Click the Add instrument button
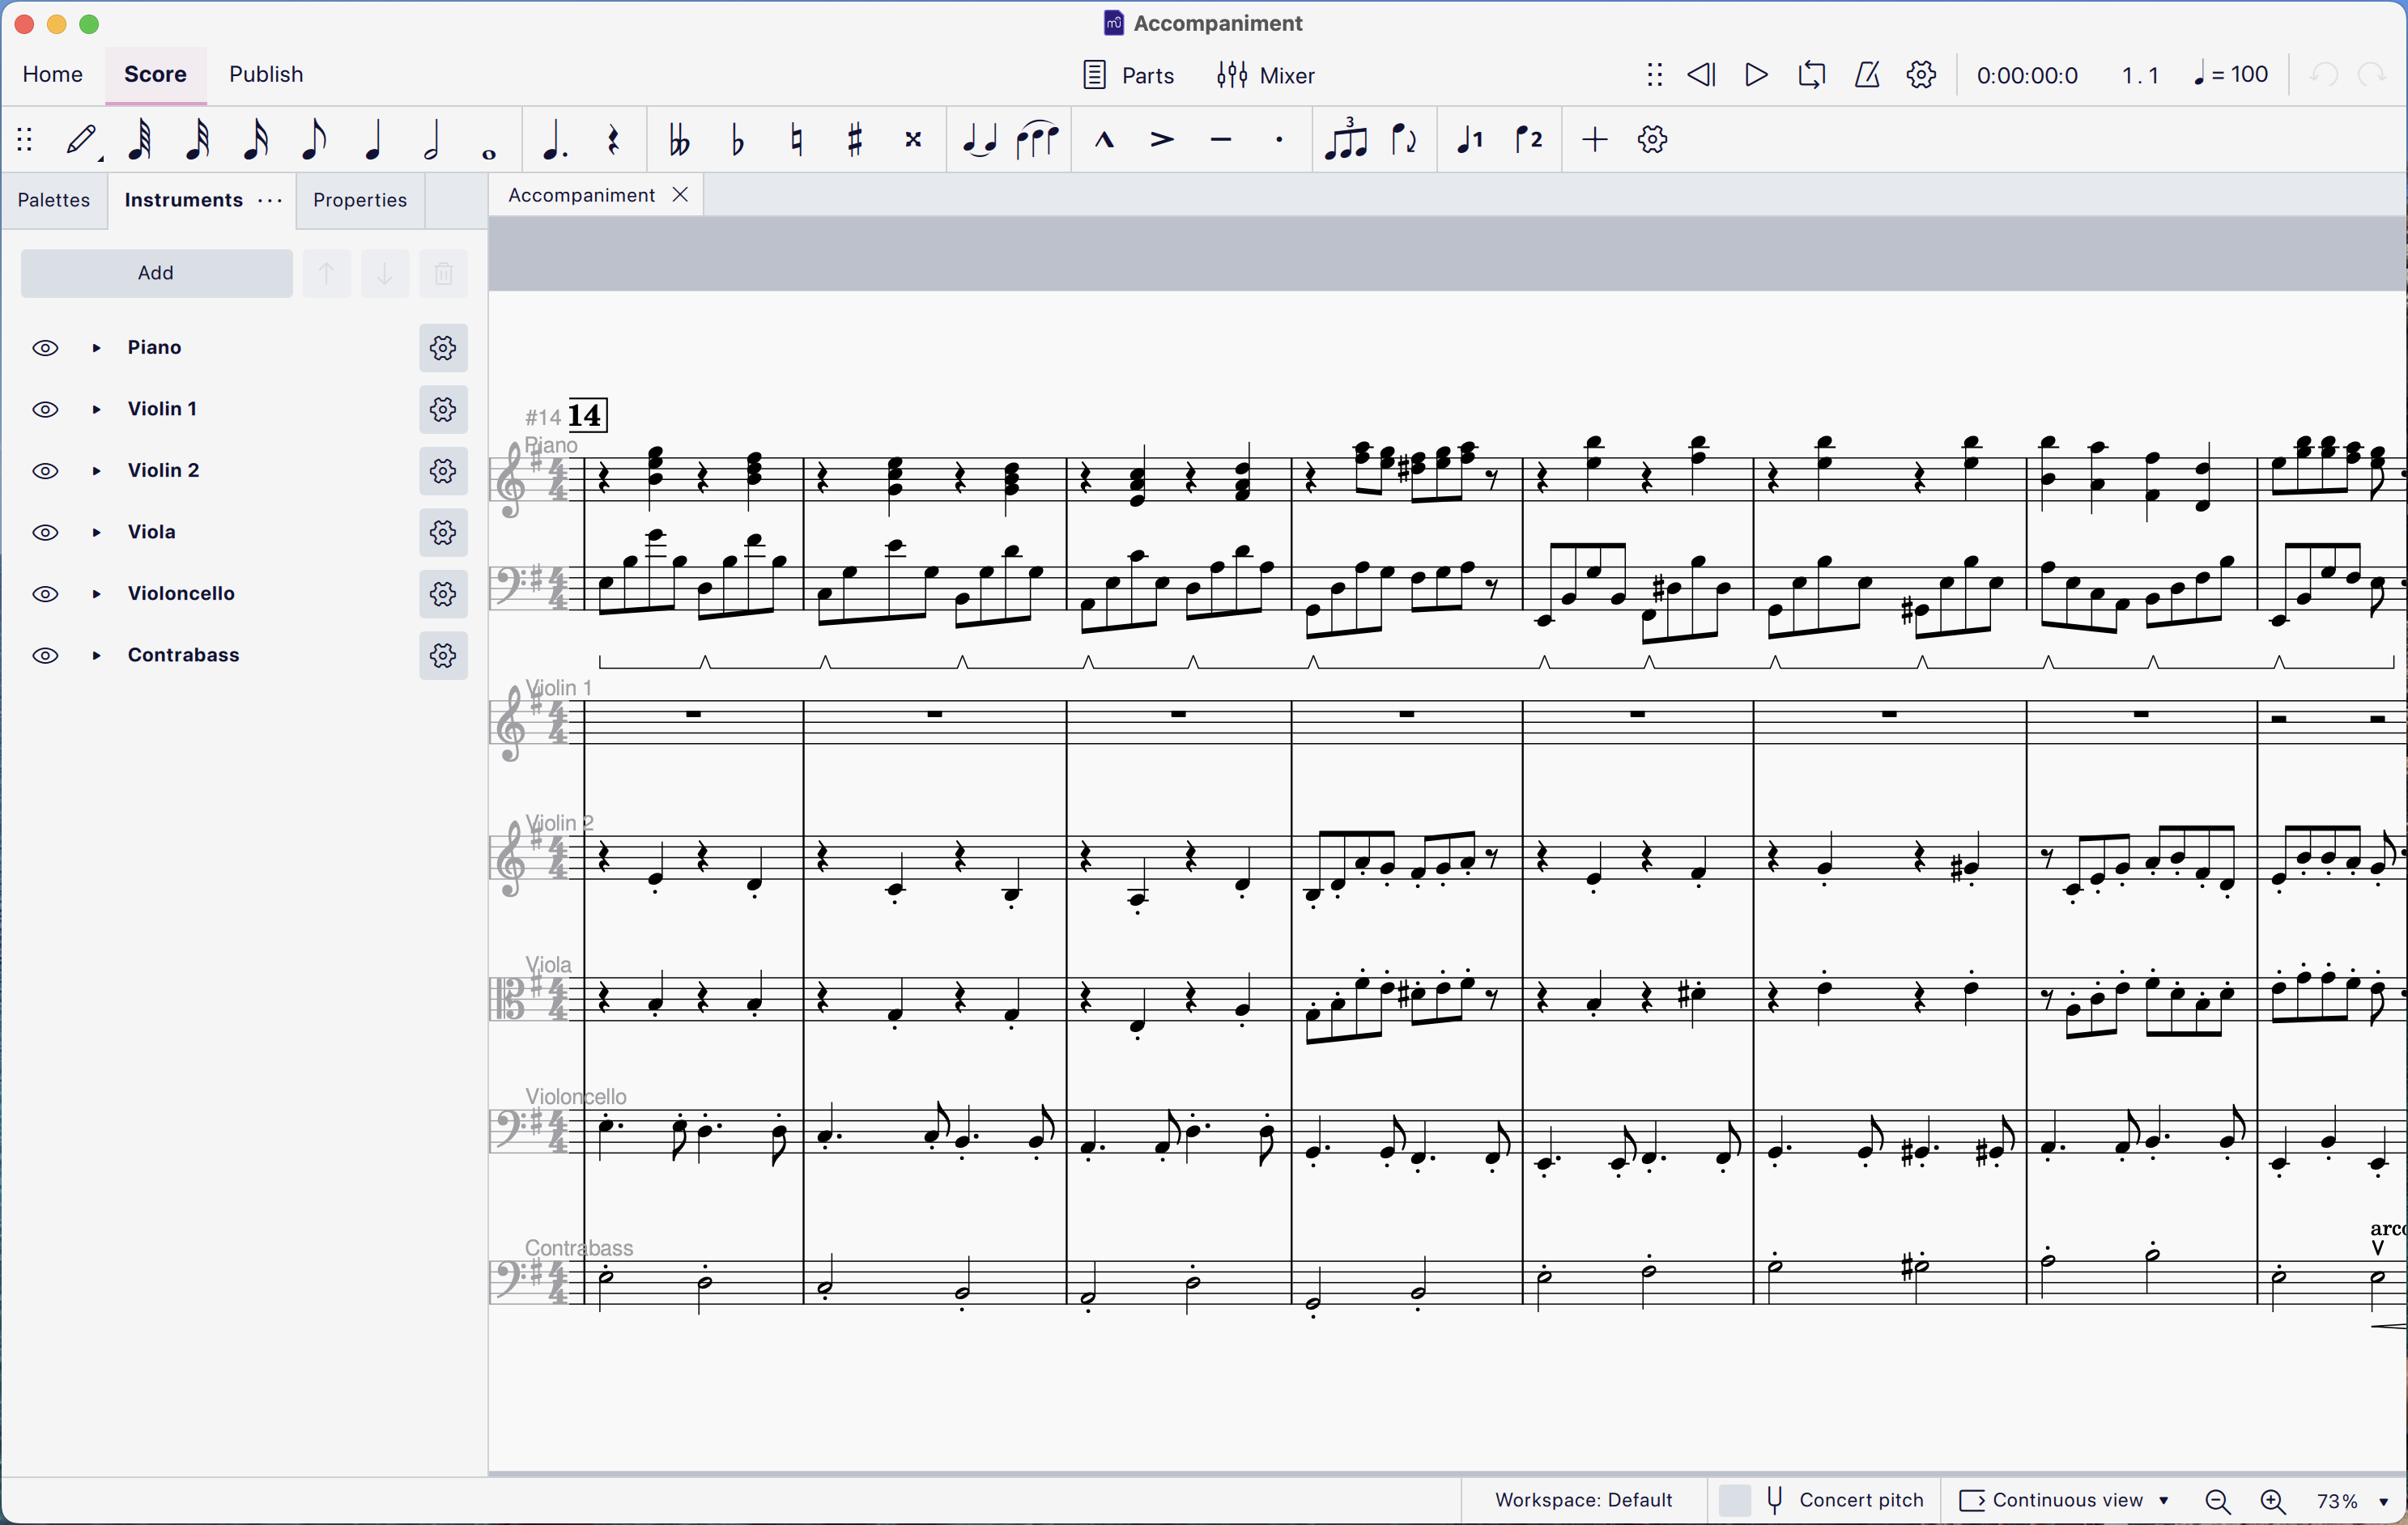The width and height of the screenshot is (2408, 1525). tap(156, 273)
